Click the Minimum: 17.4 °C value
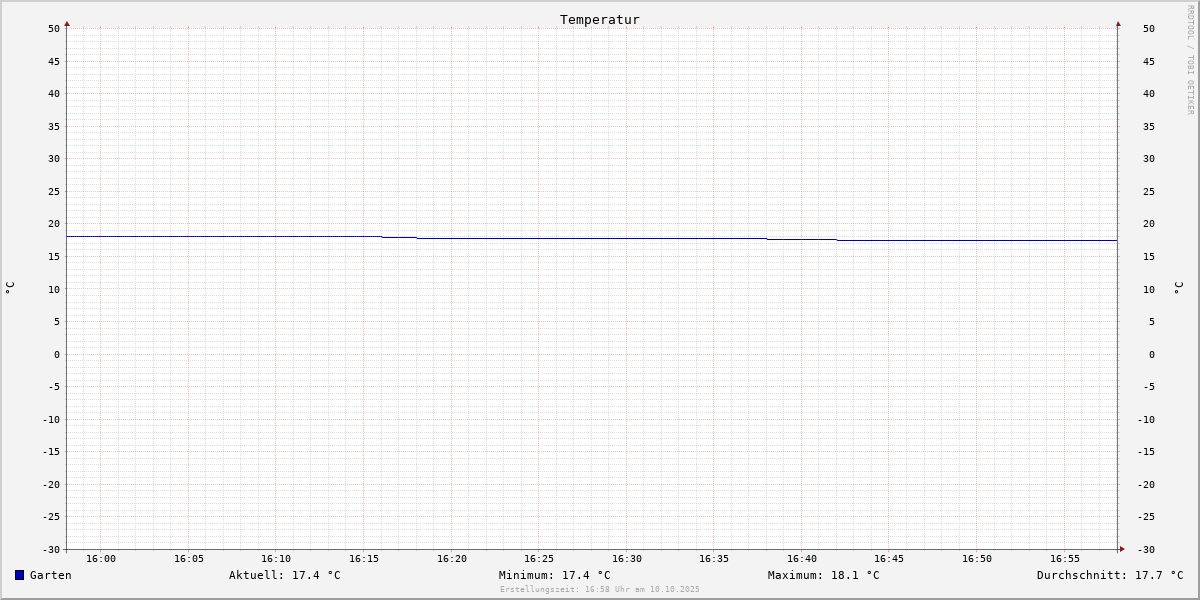 pyautogui.click(x=555, y=575)
